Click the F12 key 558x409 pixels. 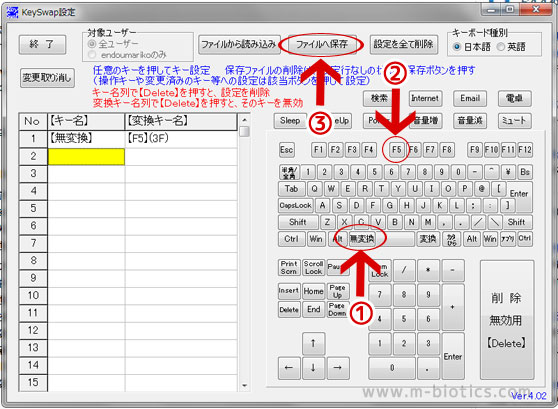point(525,150)
